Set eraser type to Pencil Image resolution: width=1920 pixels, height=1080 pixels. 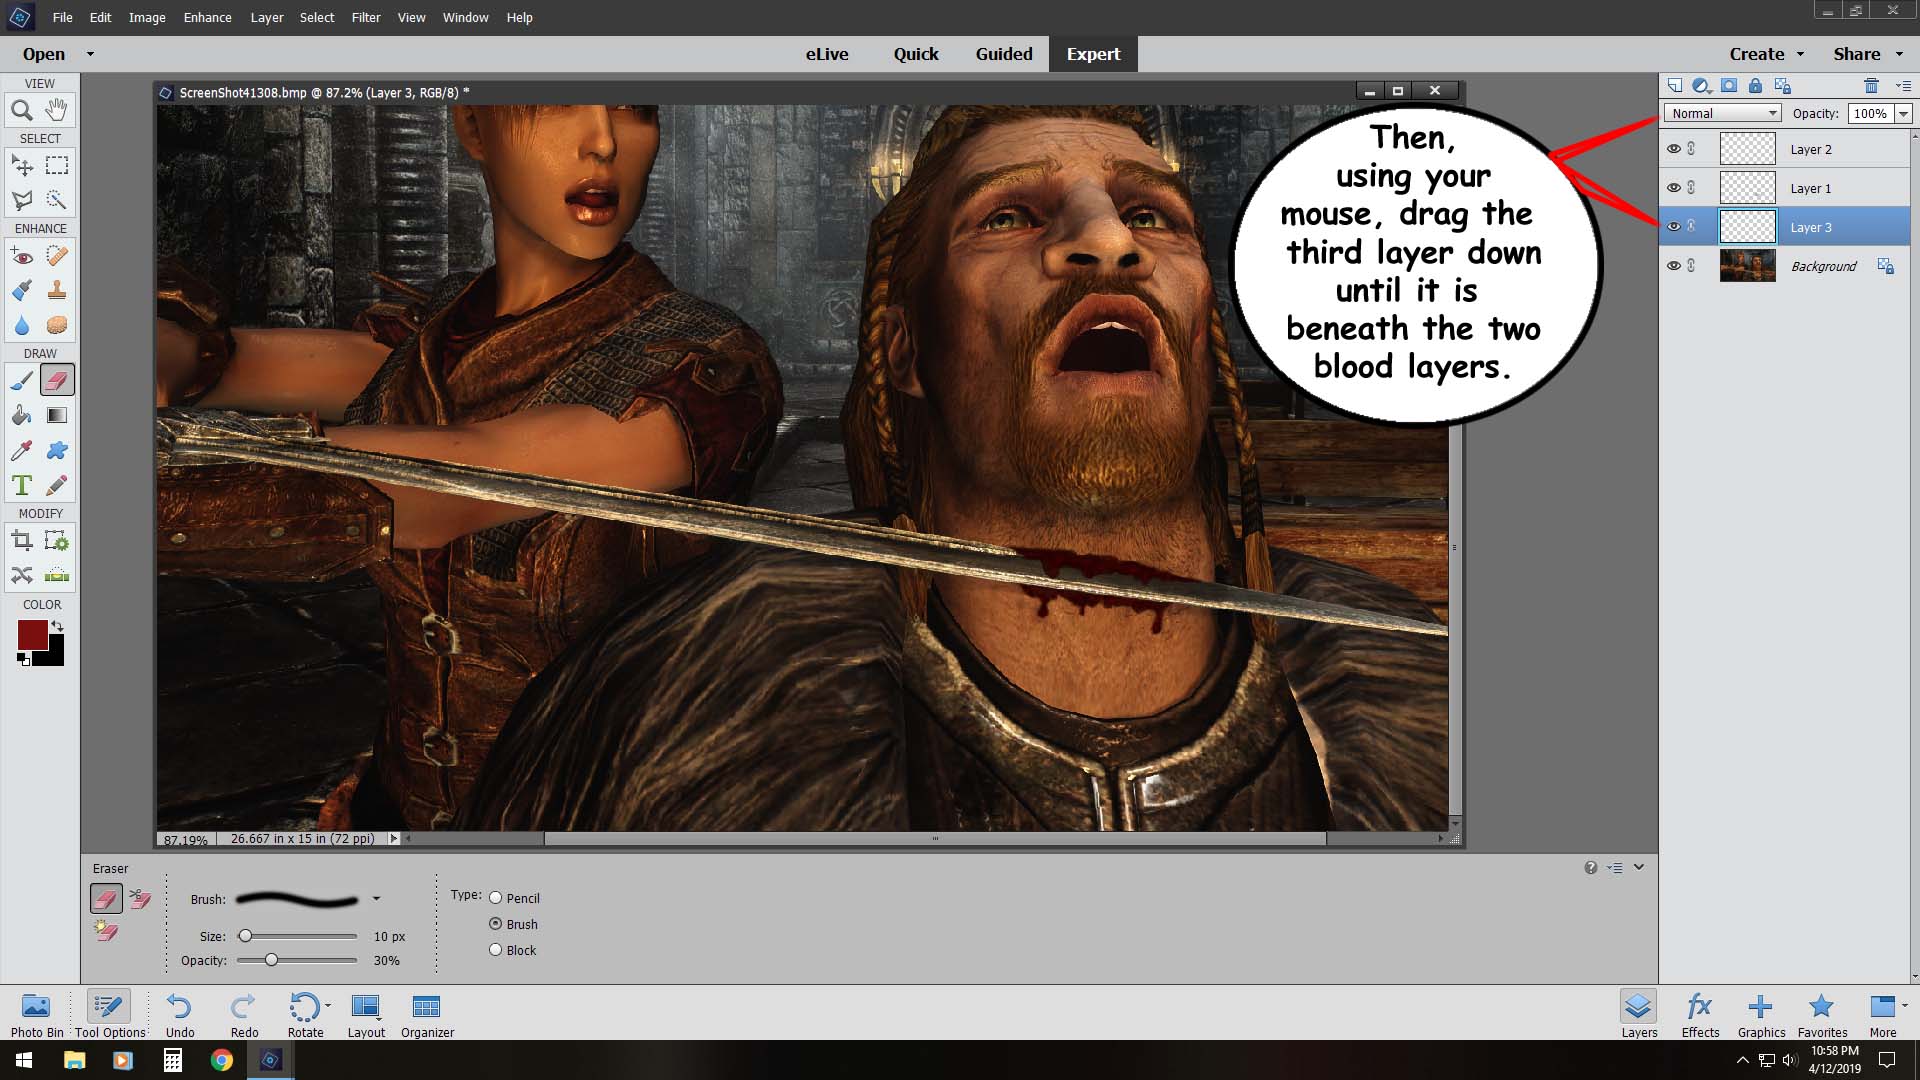coord(495,898)
